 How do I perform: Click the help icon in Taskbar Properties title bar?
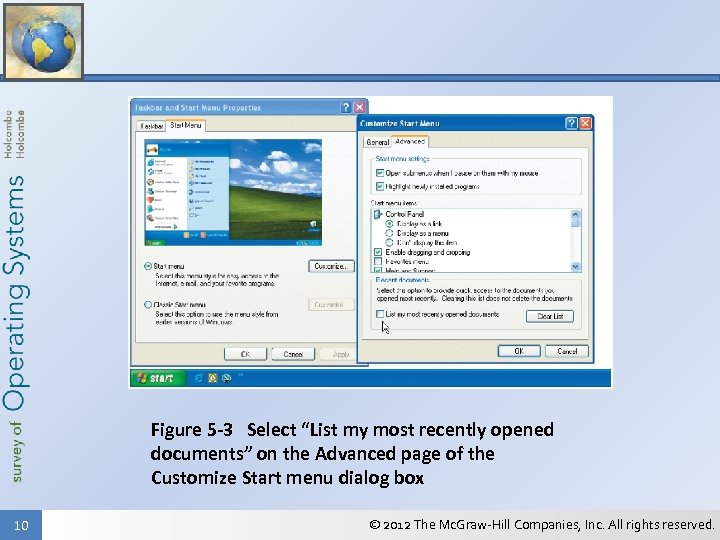click(346, 107)
